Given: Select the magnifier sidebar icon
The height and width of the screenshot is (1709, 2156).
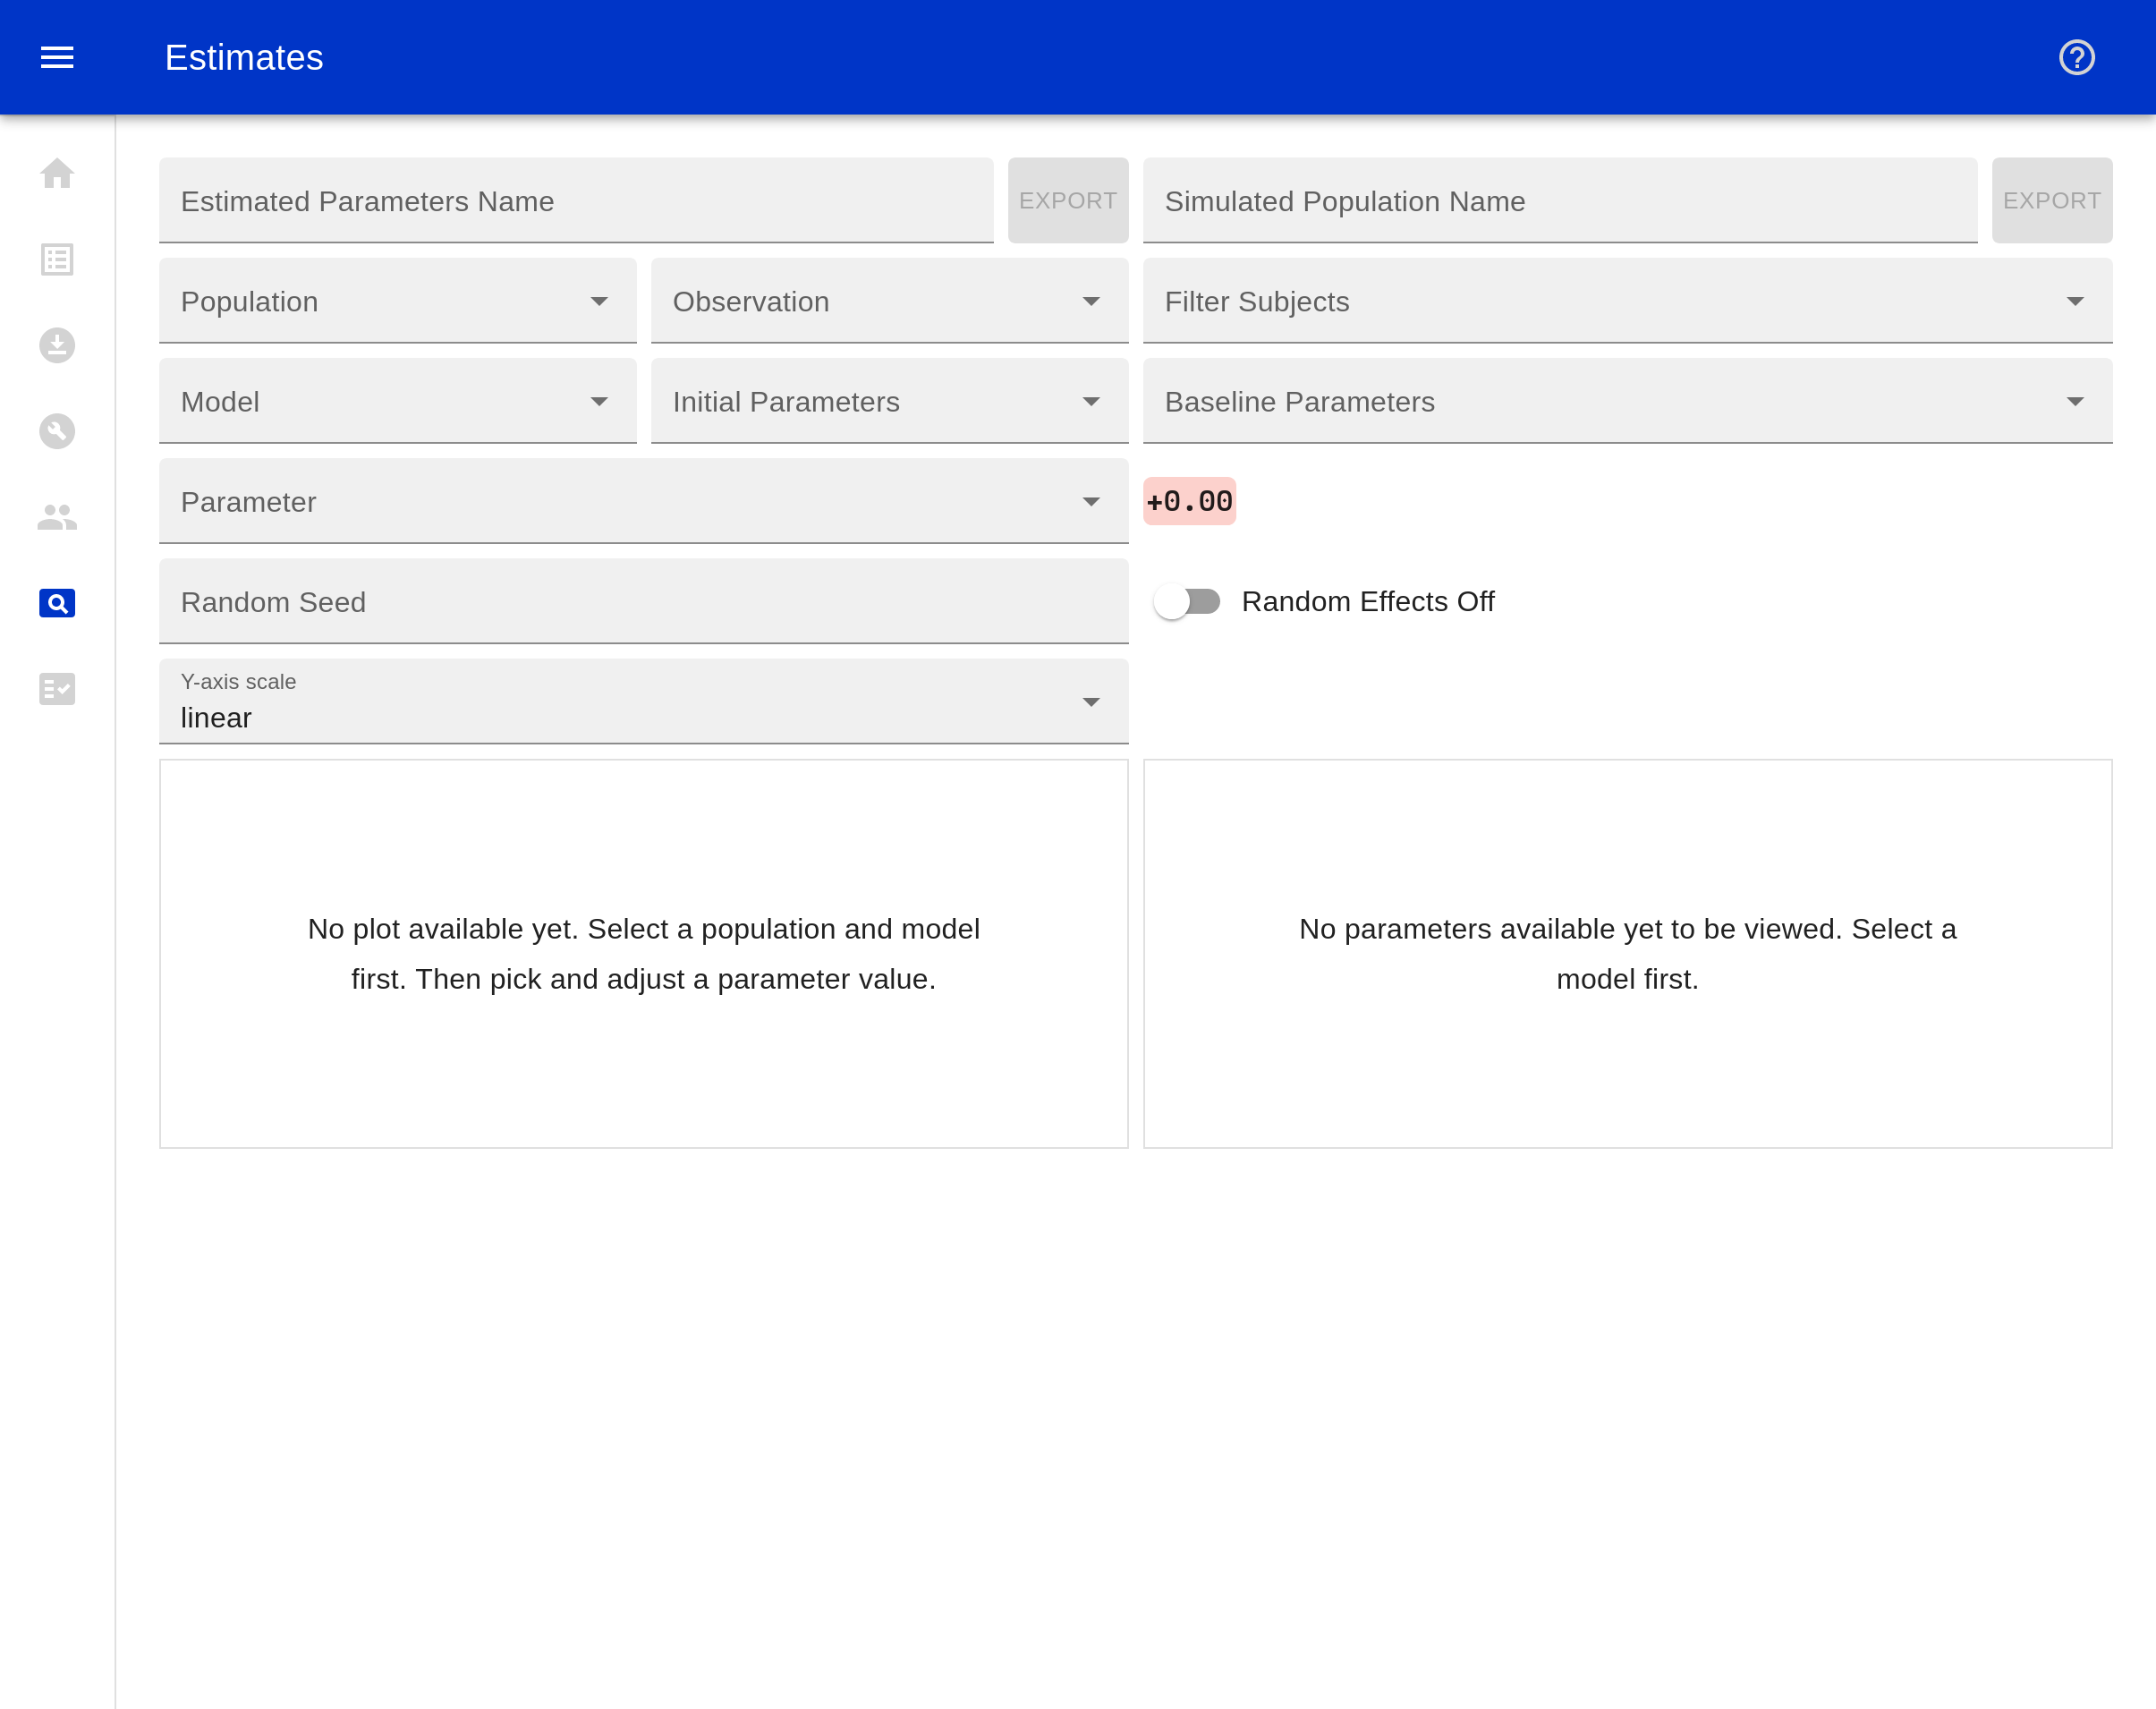Looking at the screenshot, I should pyautogui.click(x=57, y=603).
